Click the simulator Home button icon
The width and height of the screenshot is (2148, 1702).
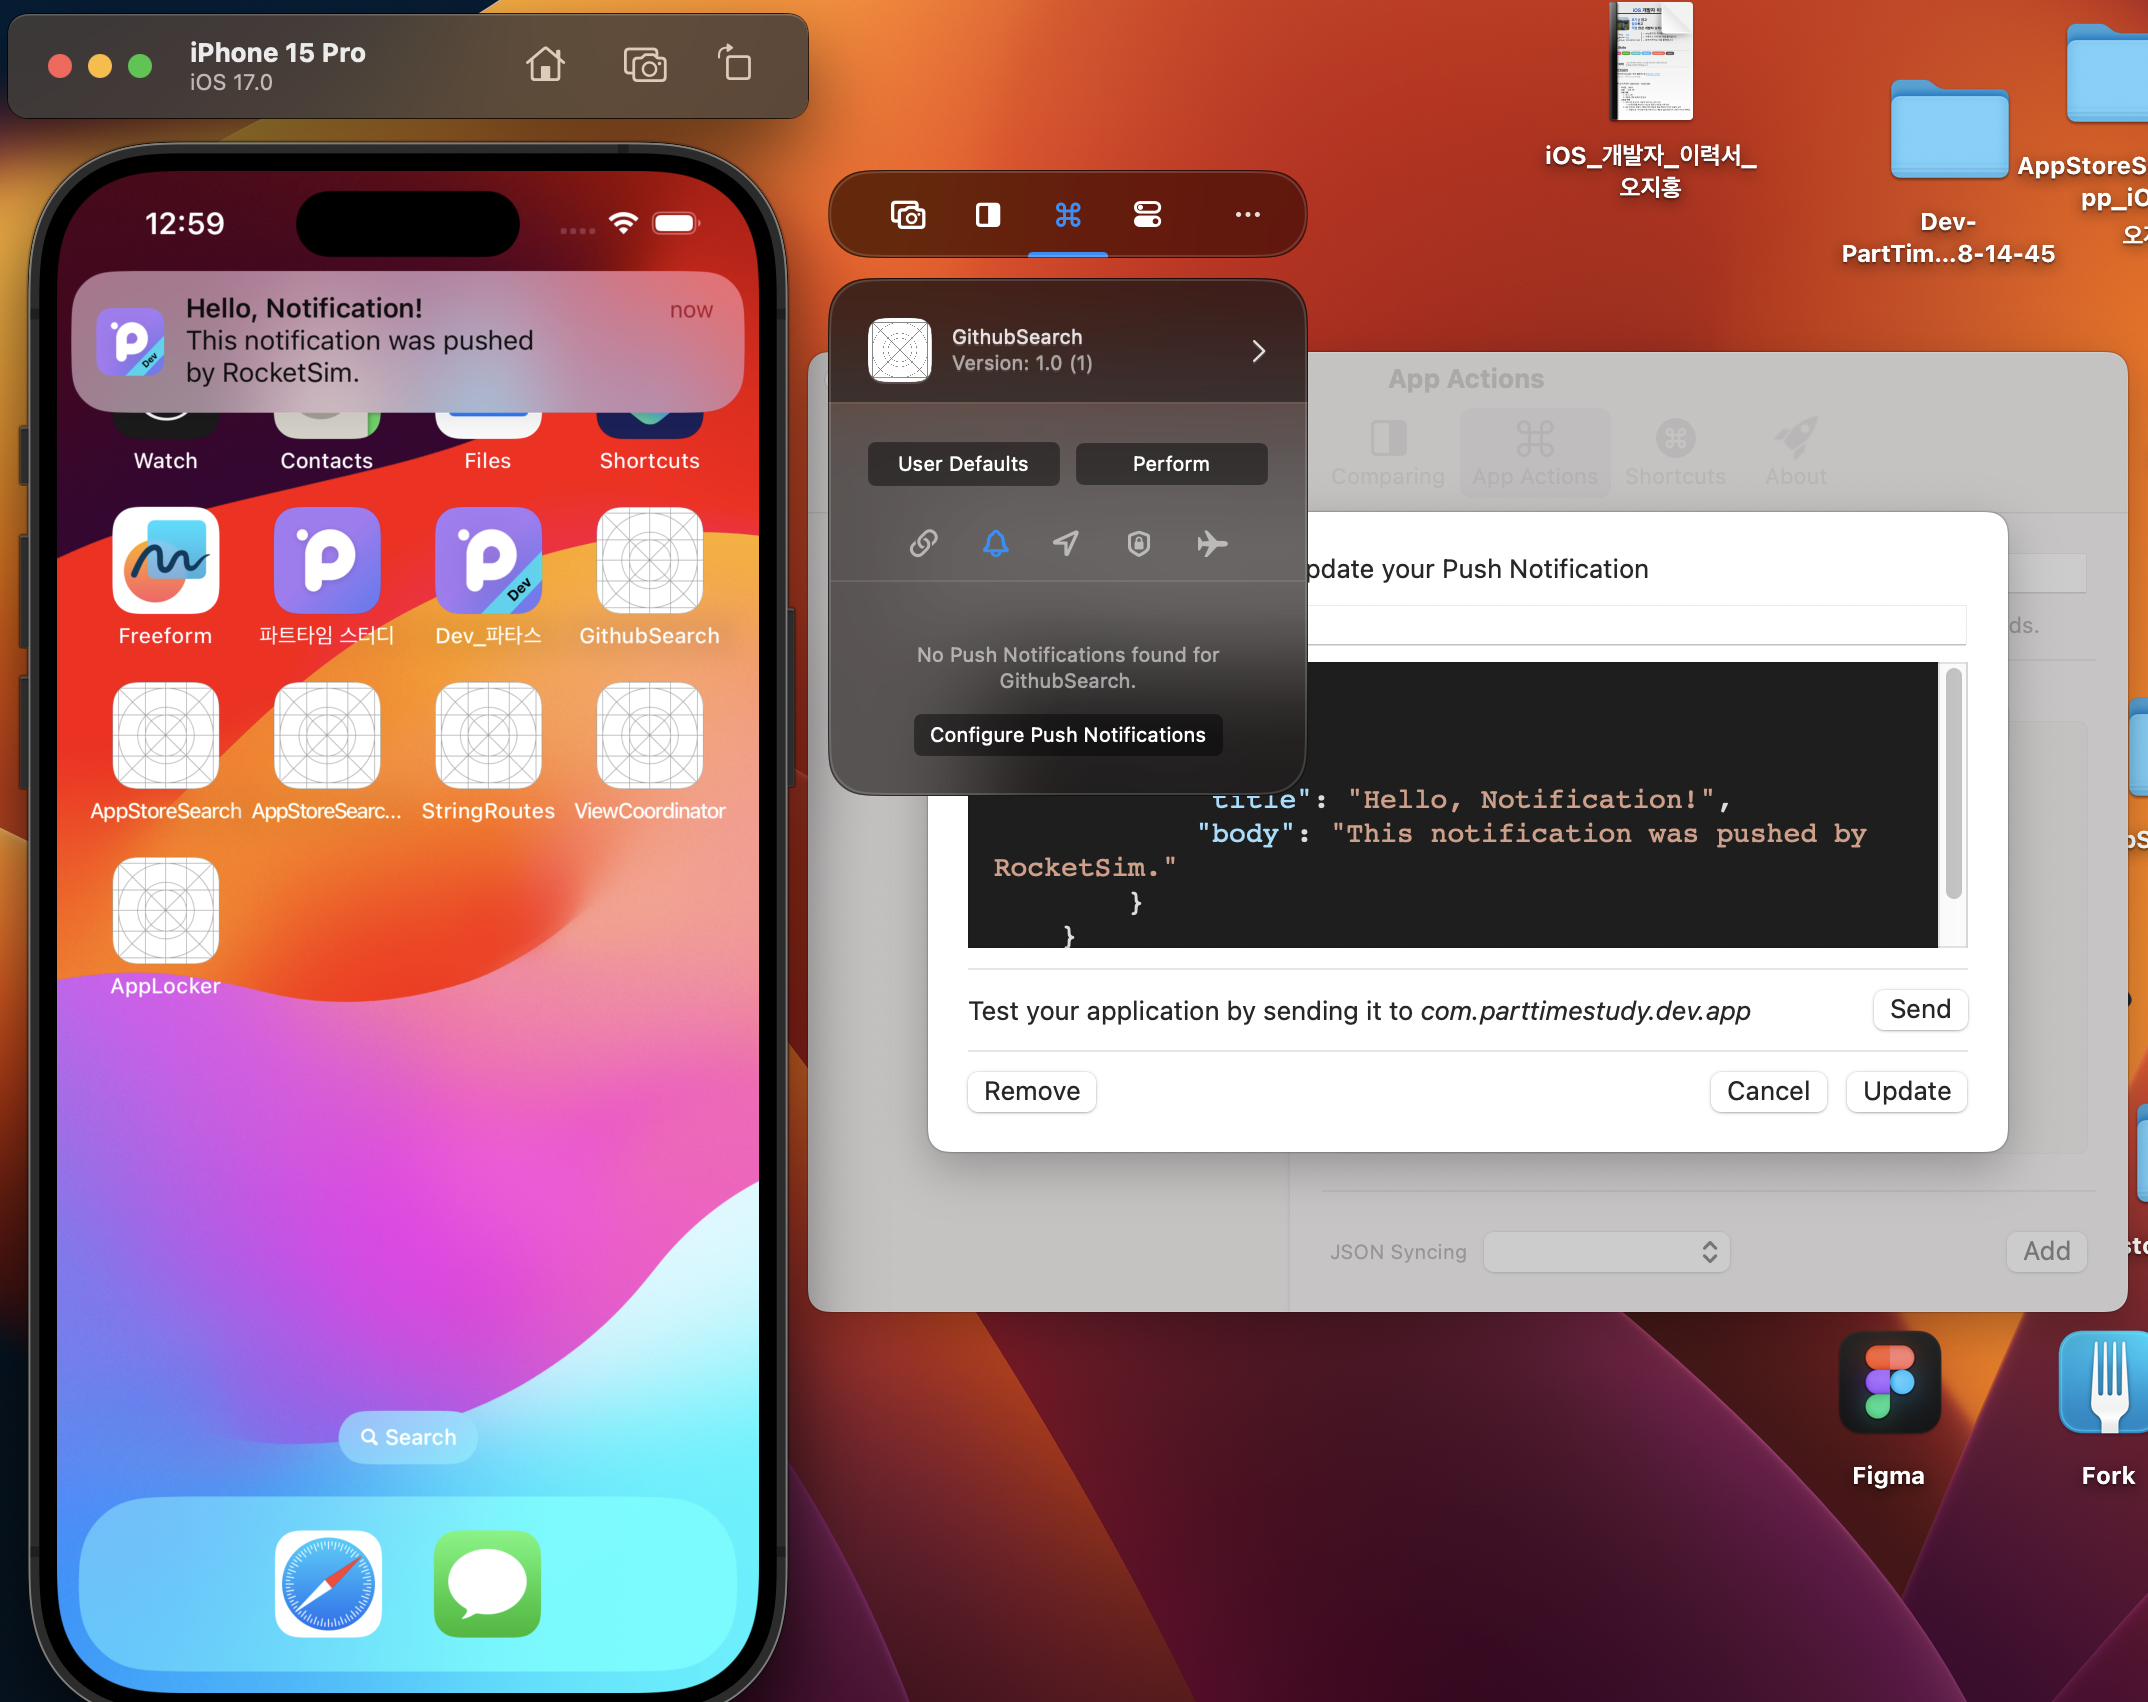(x=545, y=65)
